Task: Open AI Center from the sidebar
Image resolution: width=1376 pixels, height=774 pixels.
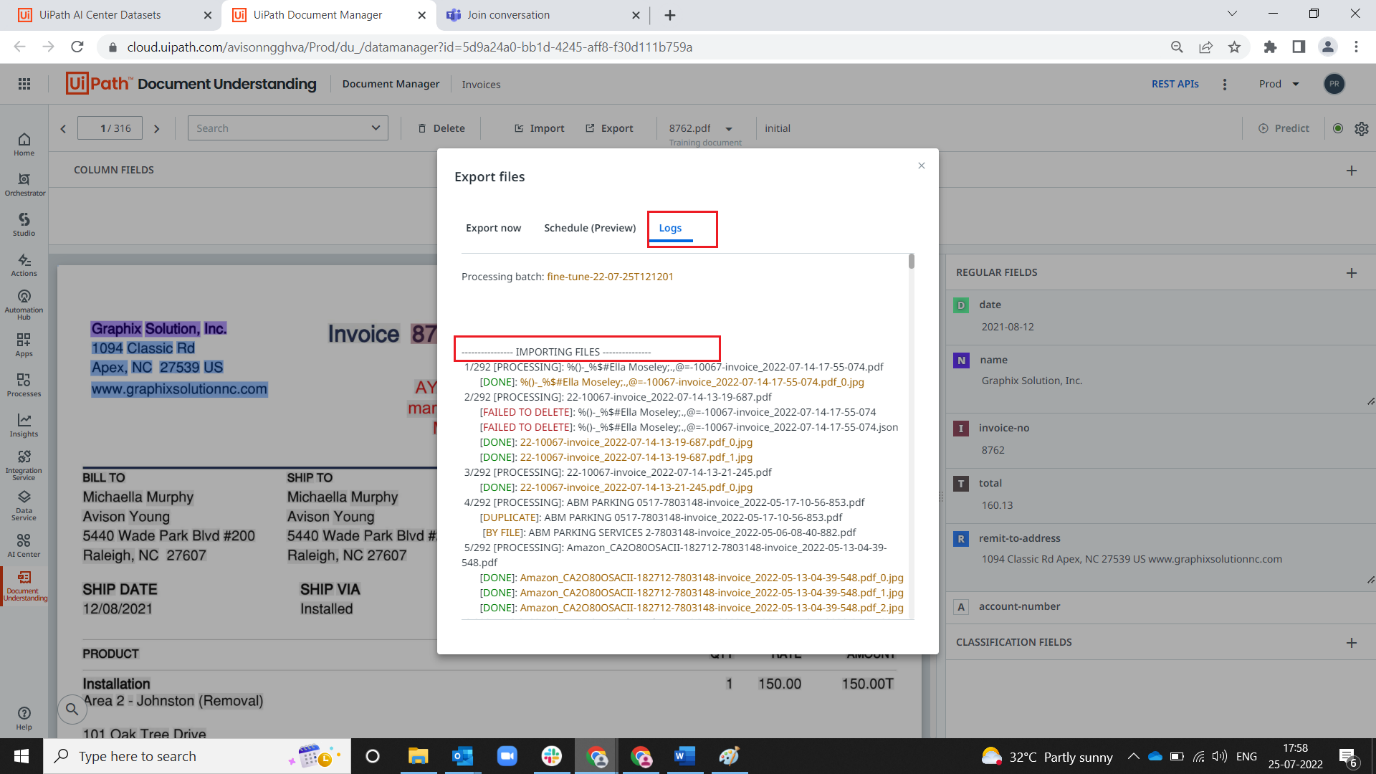Action: (x=24, y=545)
